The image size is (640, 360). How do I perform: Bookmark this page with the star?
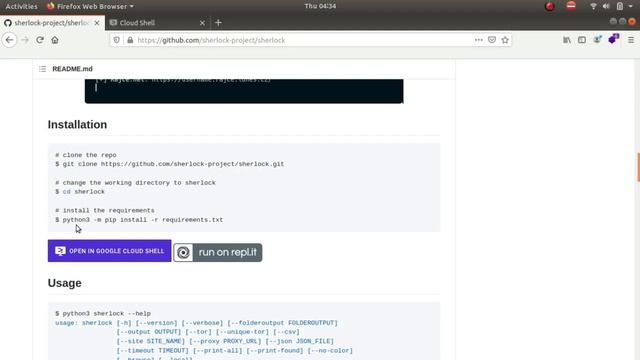pyautogui.click(x=505, y=40)
